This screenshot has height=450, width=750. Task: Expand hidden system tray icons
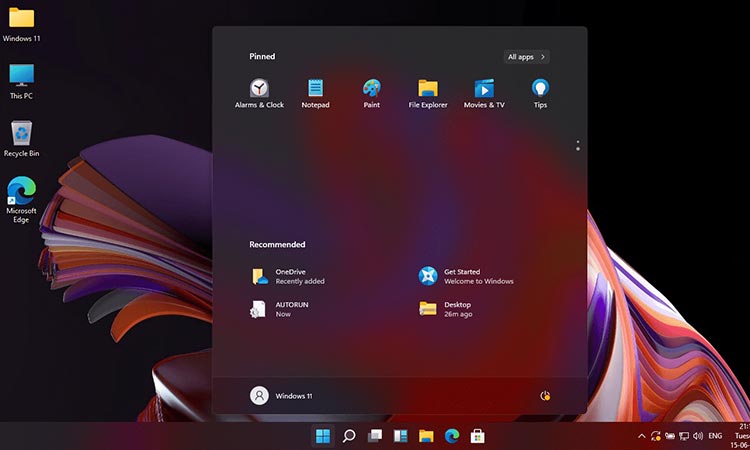[x=642, y=436]
